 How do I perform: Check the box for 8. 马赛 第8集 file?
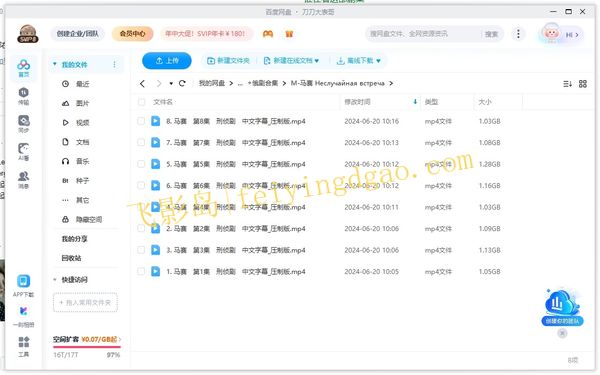tap(141, 121)
